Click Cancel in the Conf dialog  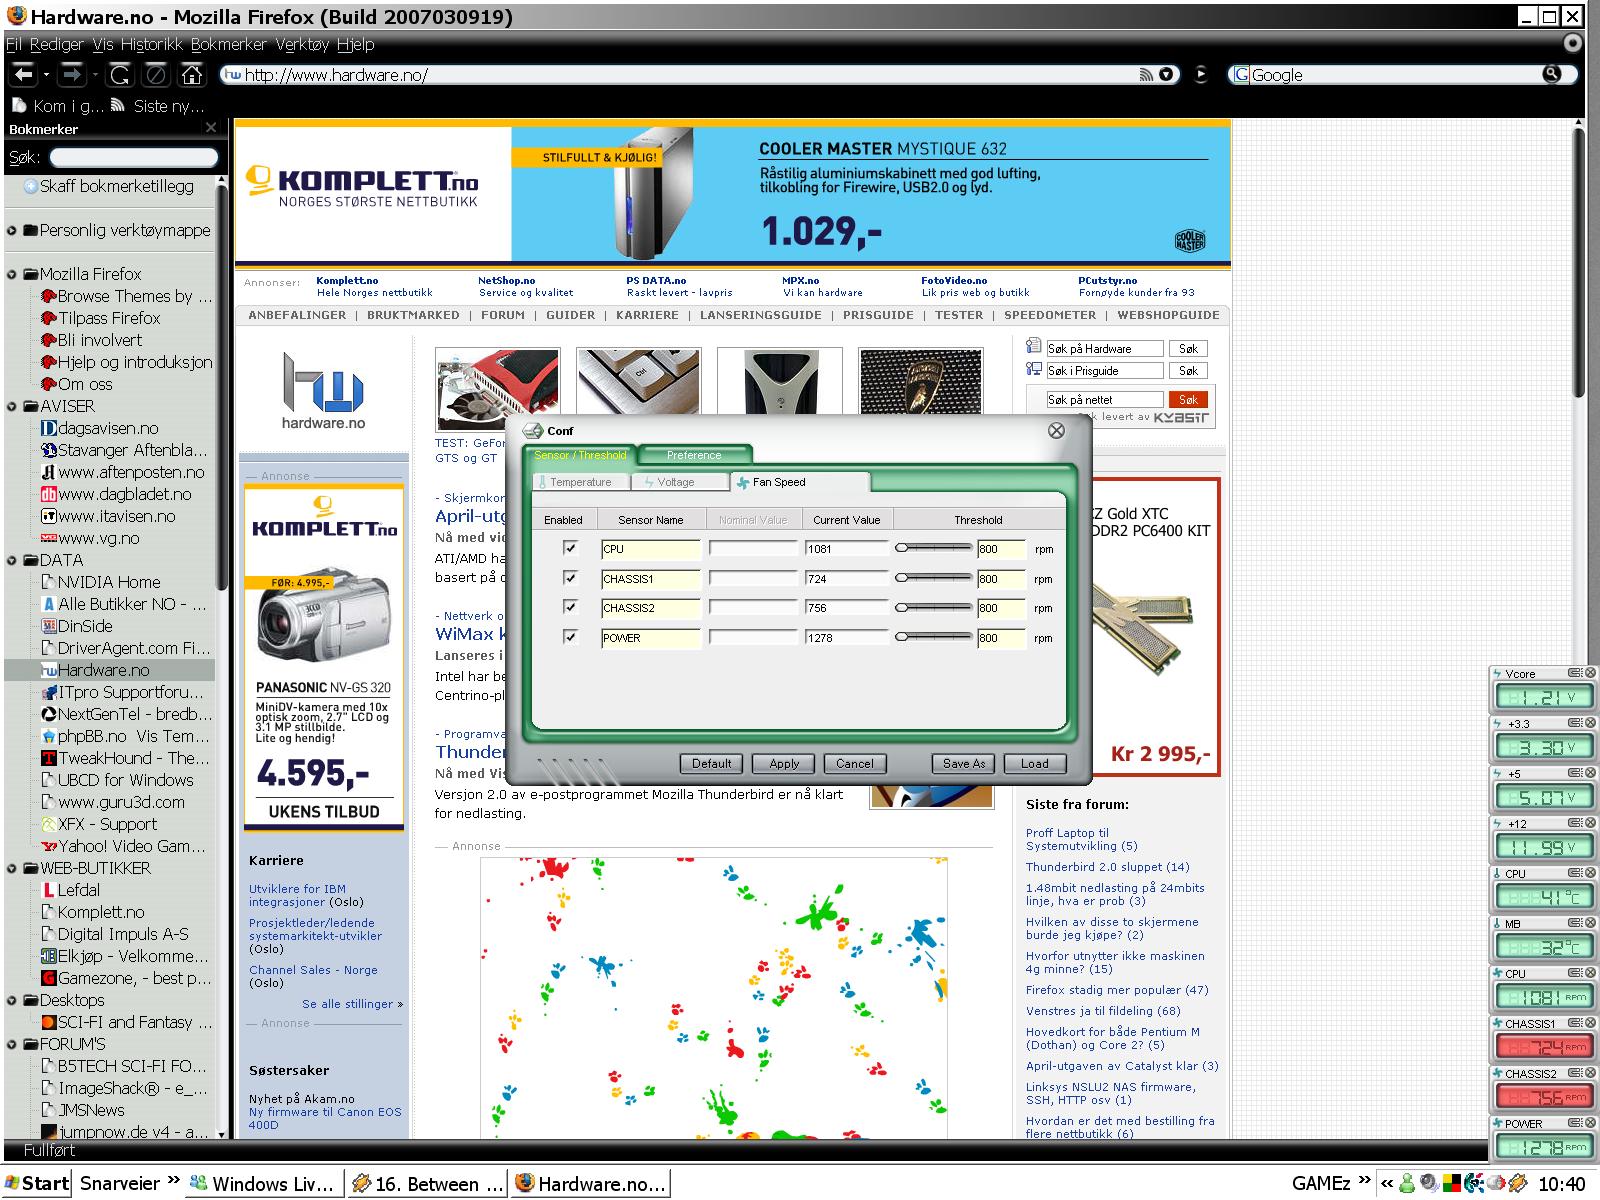pos(855,763)
